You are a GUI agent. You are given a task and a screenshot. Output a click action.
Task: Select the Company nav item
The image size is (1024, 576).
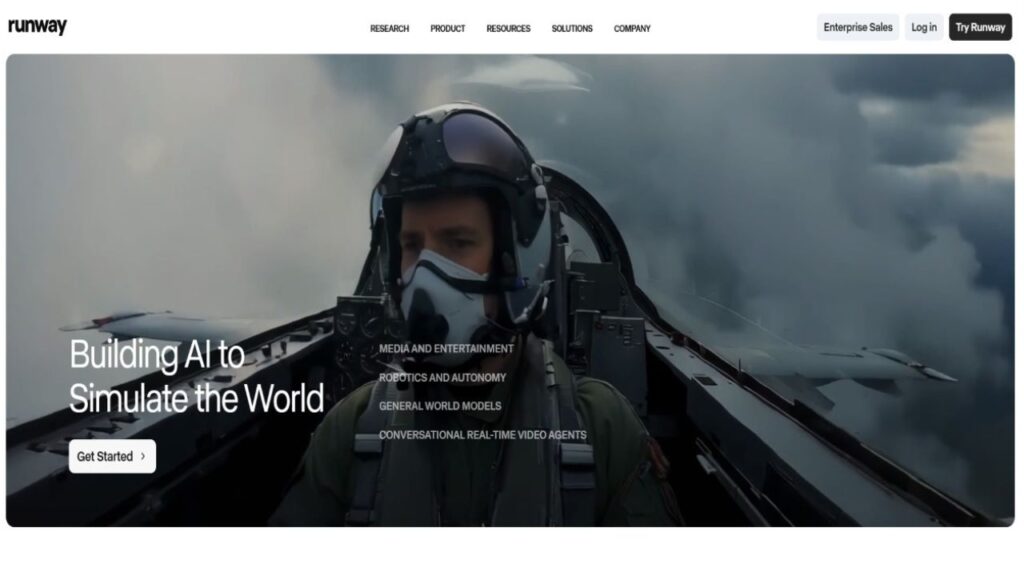[x=632, y=29]
